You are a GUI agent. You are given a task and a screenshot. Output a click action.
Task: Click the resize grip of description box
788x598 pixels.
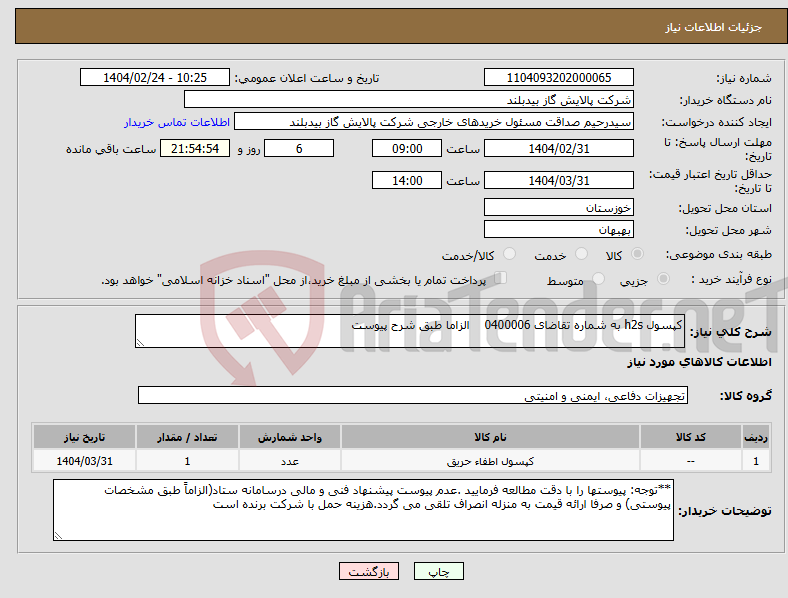(x=140, y=343)
